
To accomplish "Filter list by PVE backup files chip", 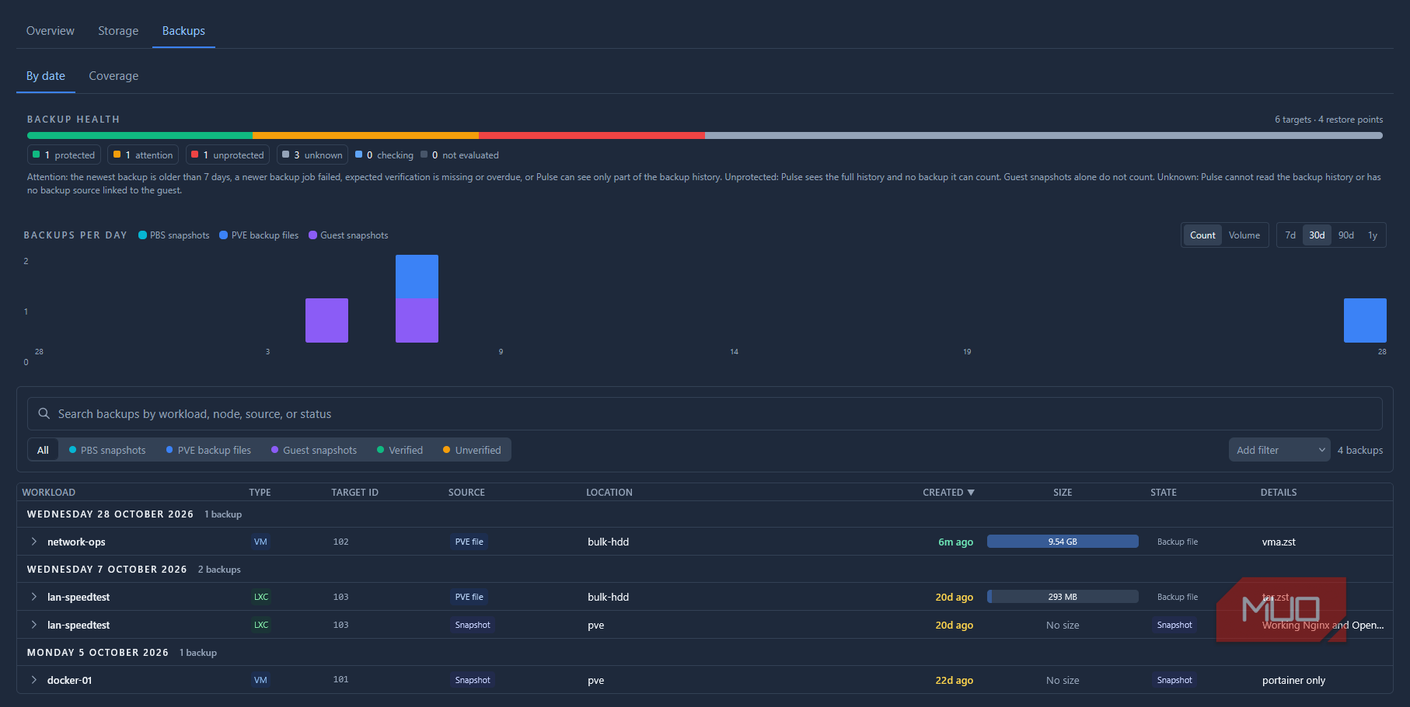I will pos(208,450).
